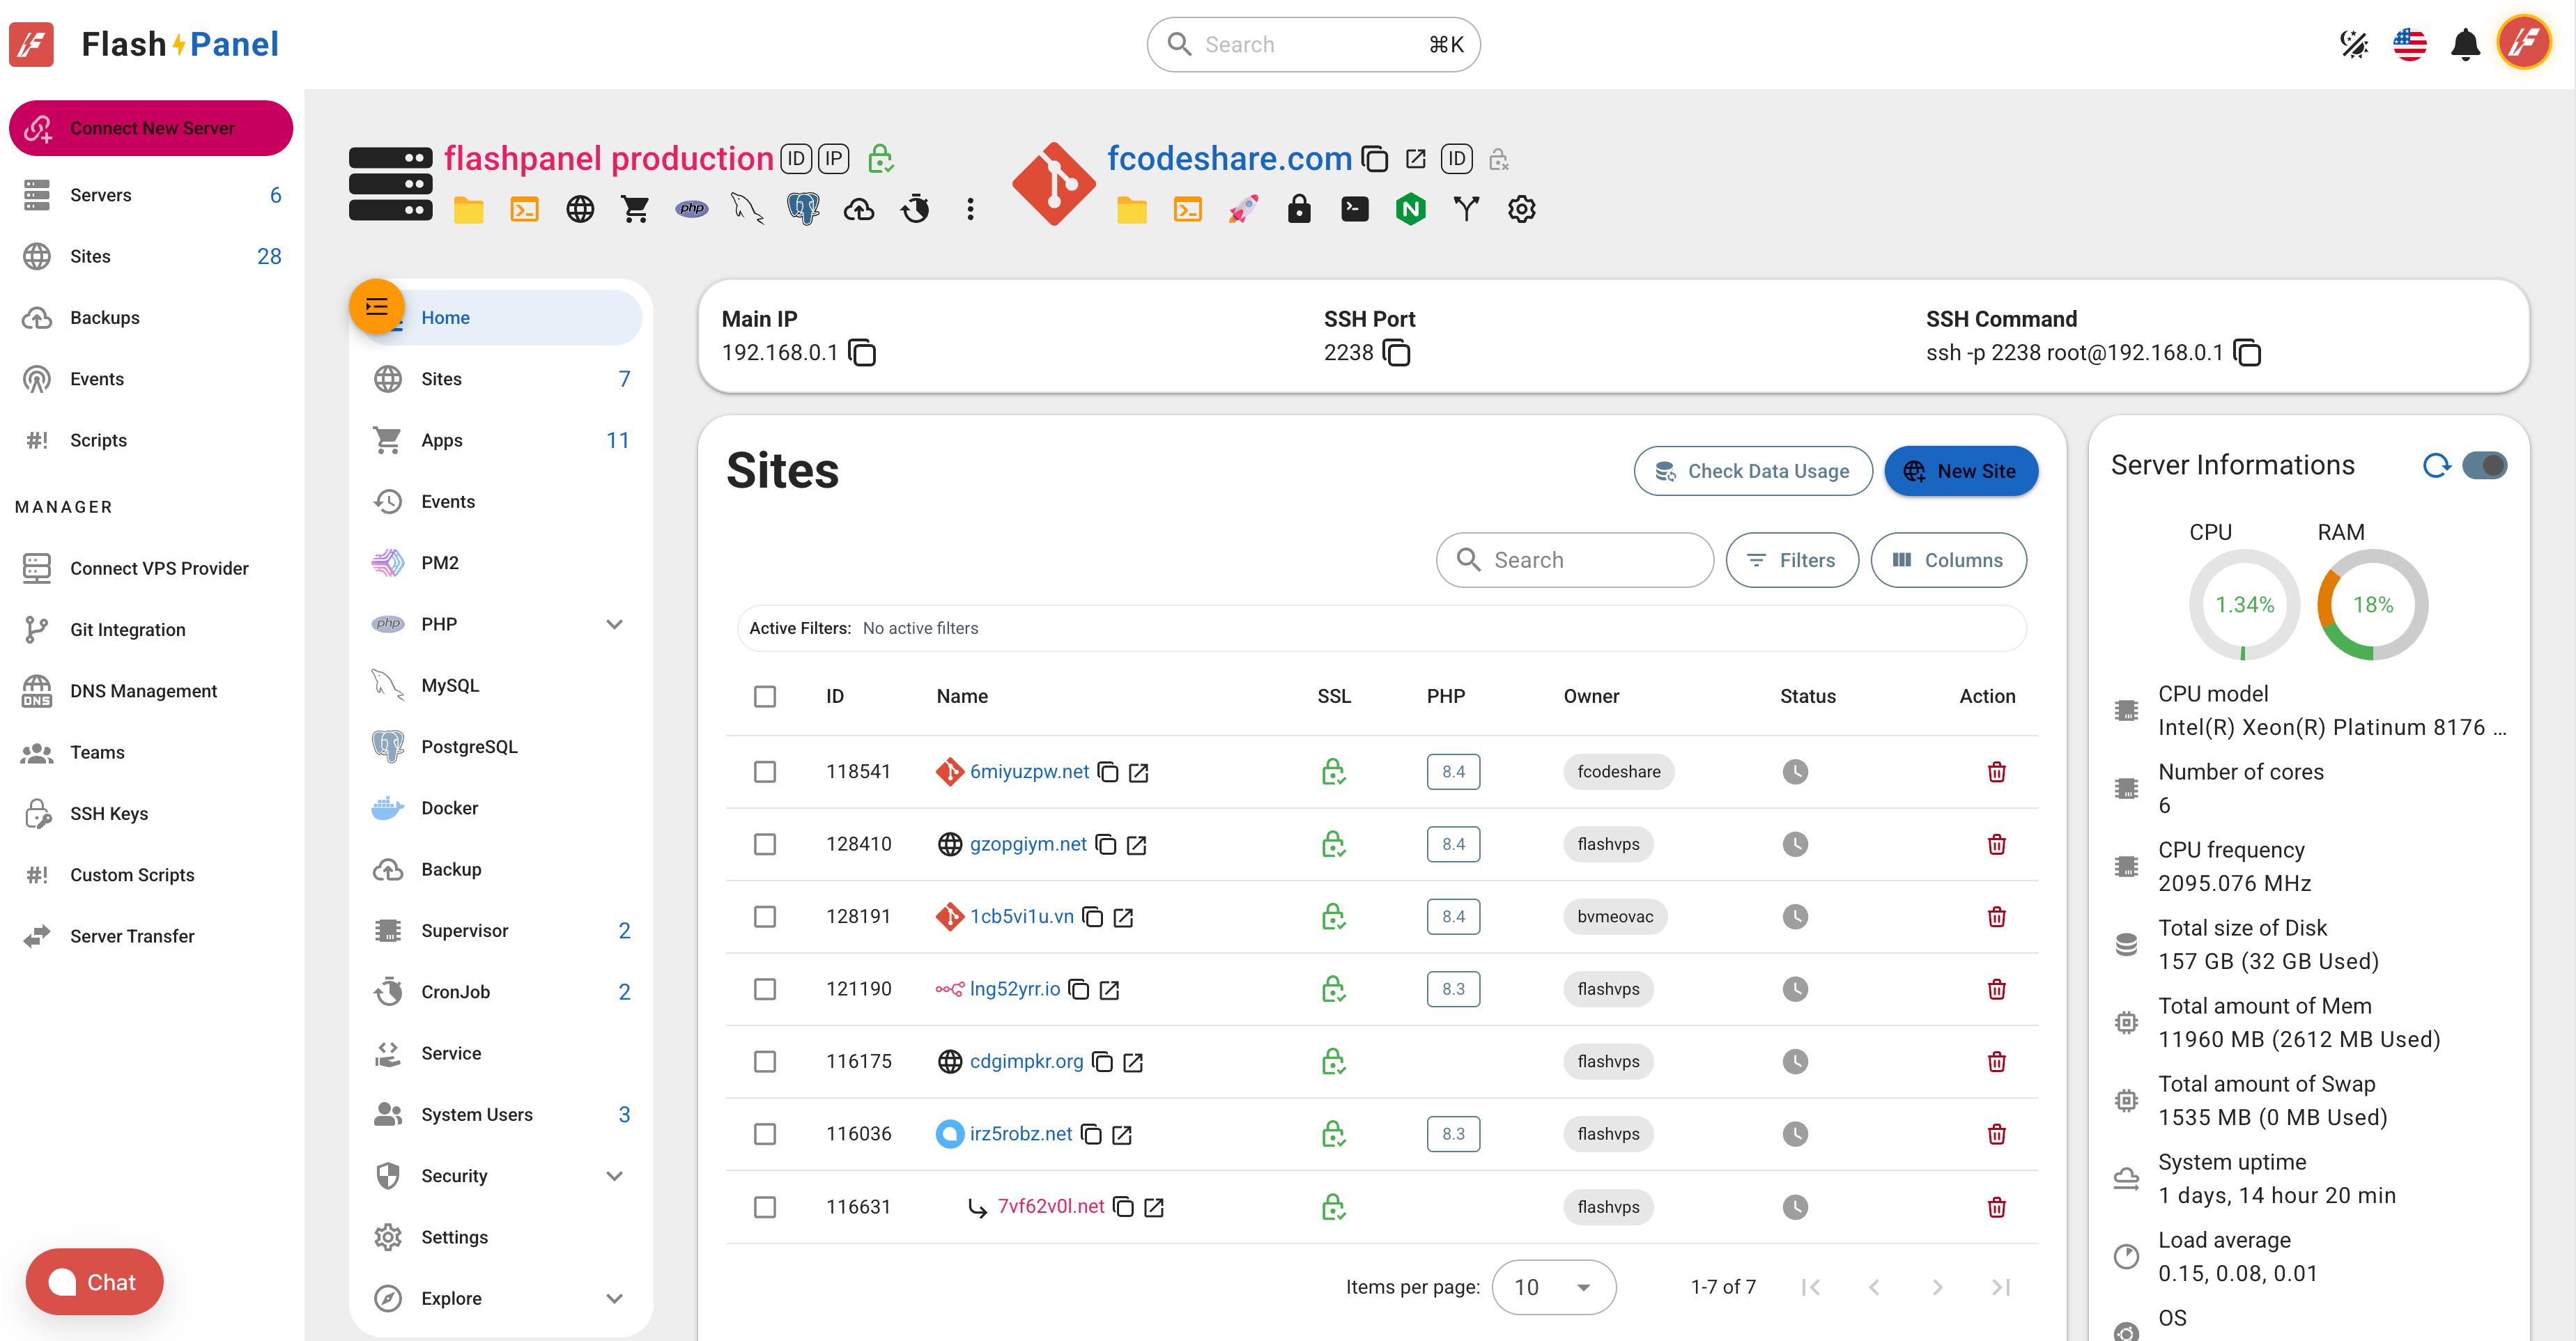This screenshot has width=2576, height=1341.
Task: Check the row for site 121190
Action: [x=765, y=989]
